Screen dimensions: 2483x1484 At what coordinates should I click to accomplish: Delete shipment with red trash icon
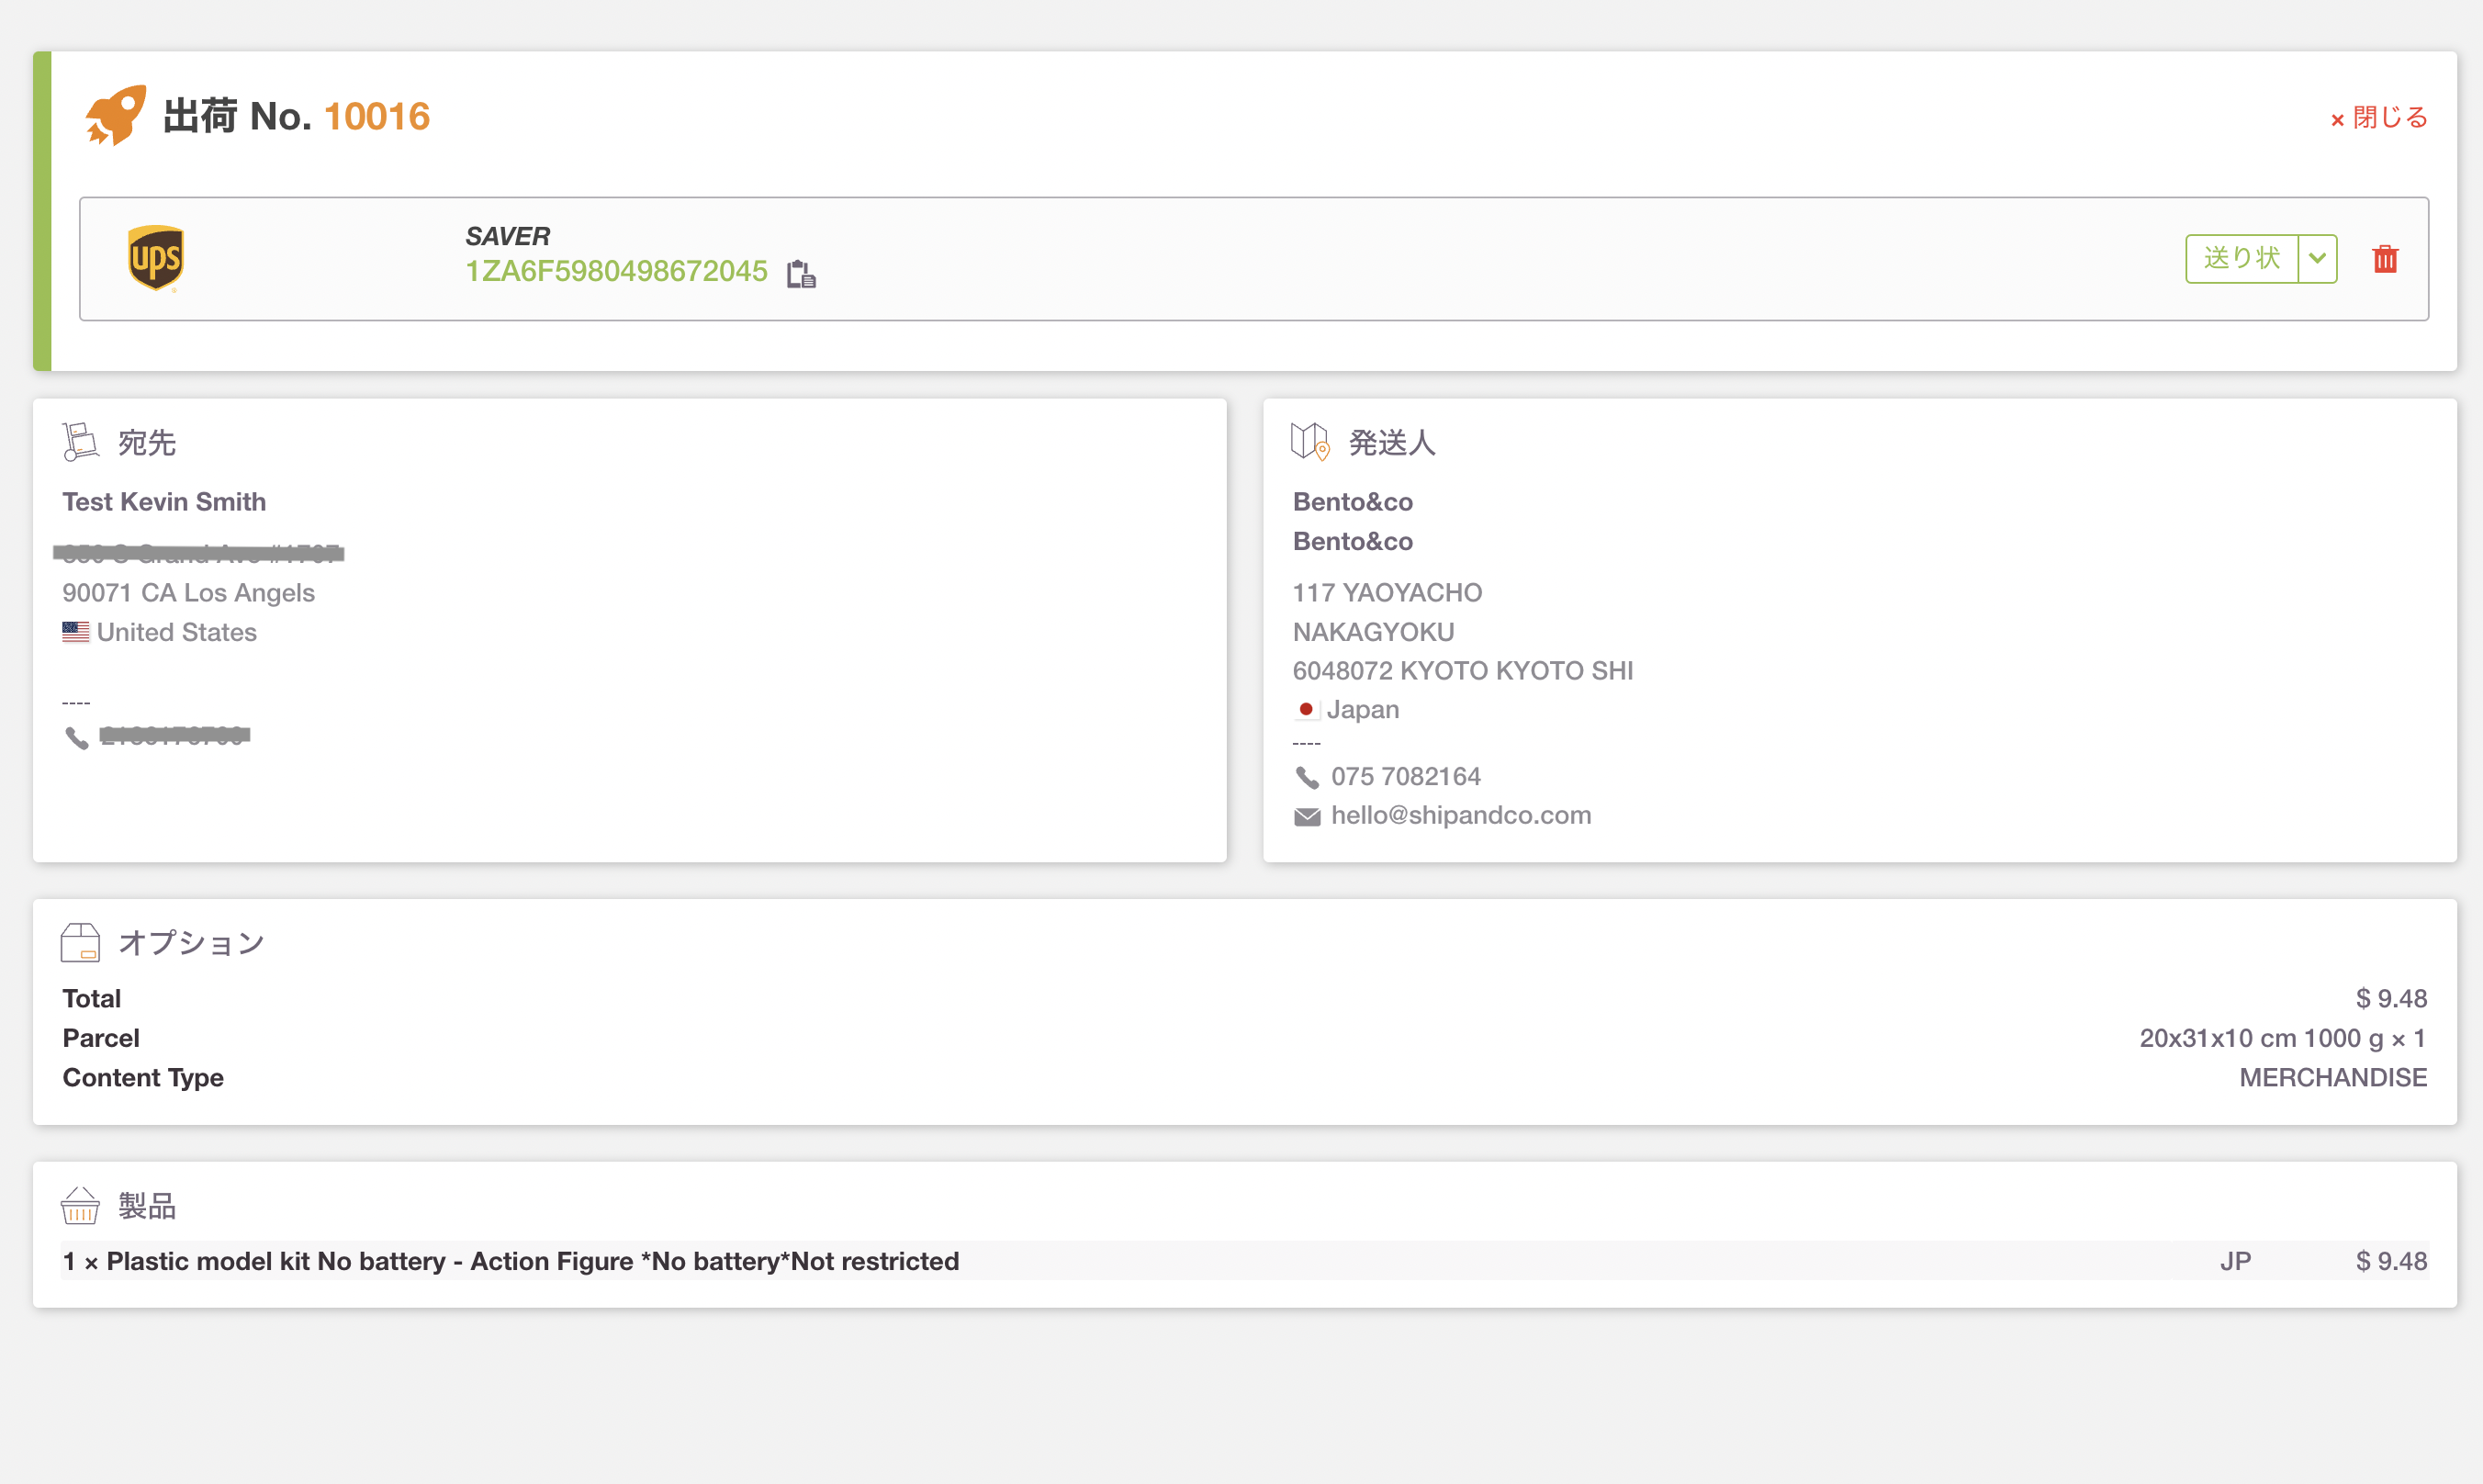pyautogui.click(x=2385, y=259)
